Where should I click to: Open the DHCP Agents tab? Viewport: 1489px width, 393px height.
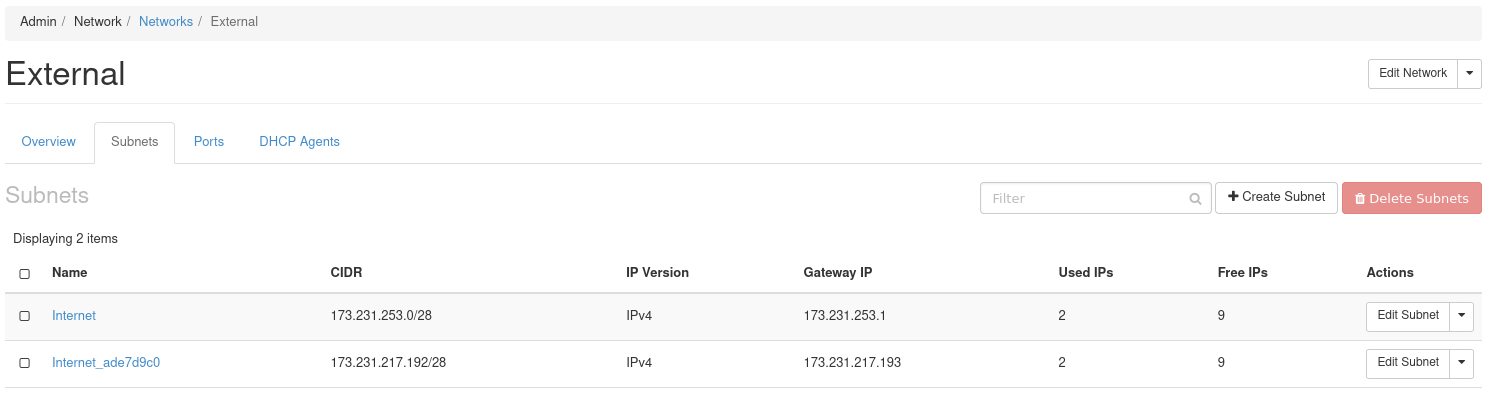click(x=300, y=142)
